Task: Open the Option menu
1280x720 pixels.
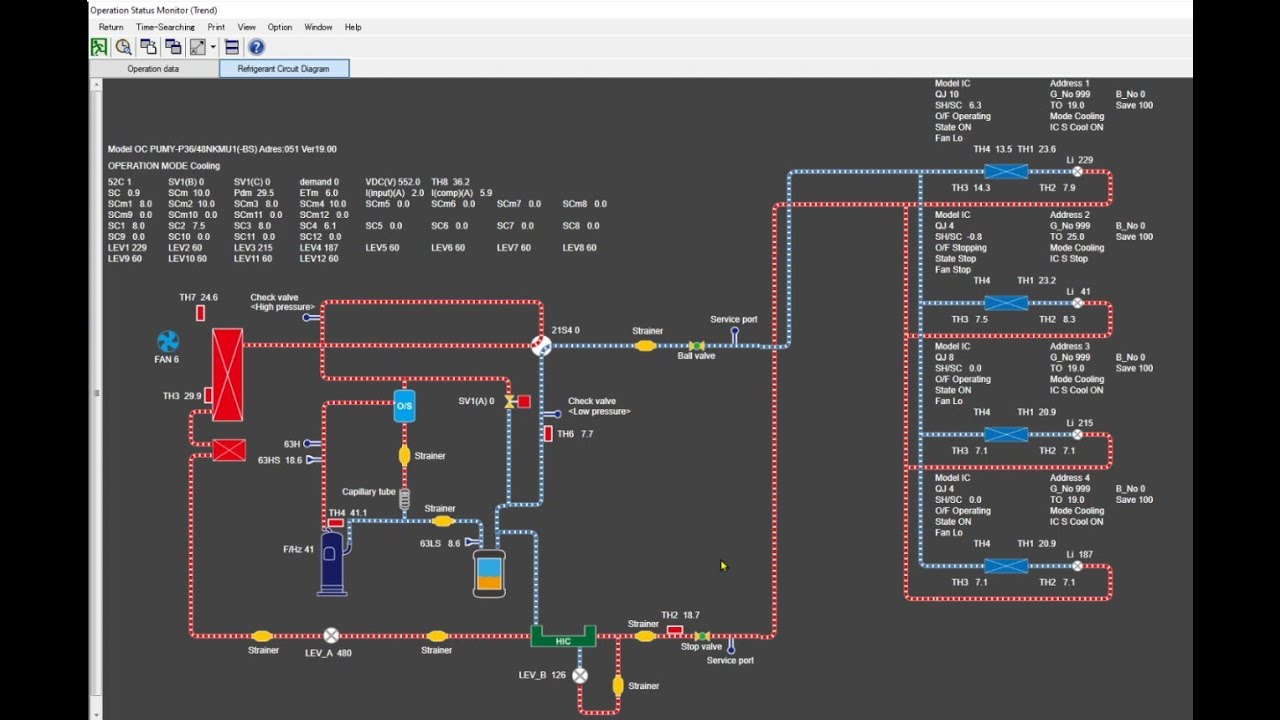Action: (280, 27)
